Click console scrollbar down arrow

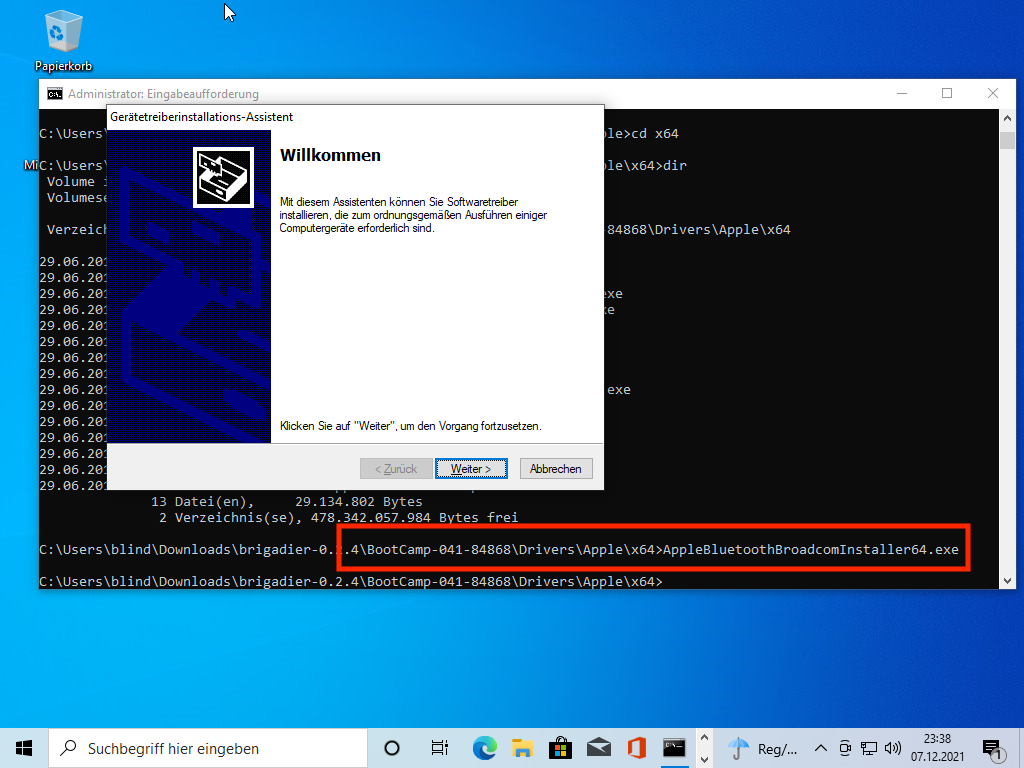(x=1007, y=581)
